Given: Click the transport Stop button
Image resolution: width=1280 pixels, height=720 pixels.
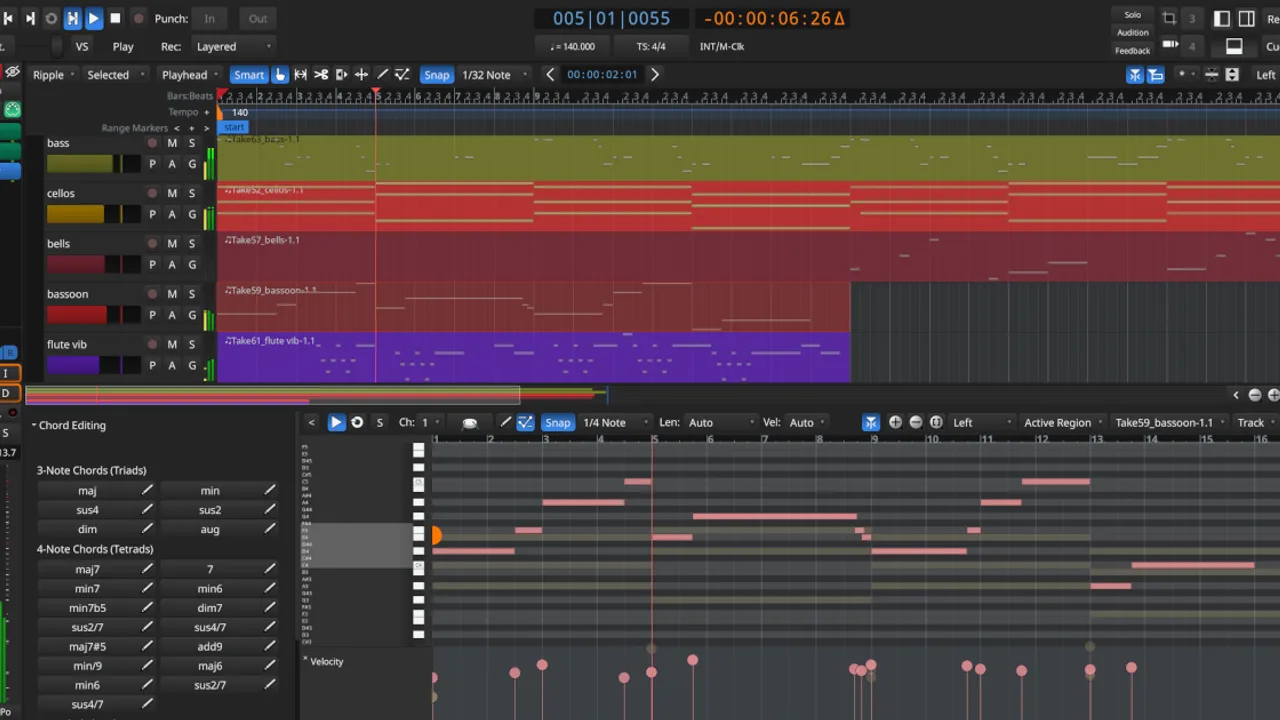Looking at the screenshot, I should (115, 18).
